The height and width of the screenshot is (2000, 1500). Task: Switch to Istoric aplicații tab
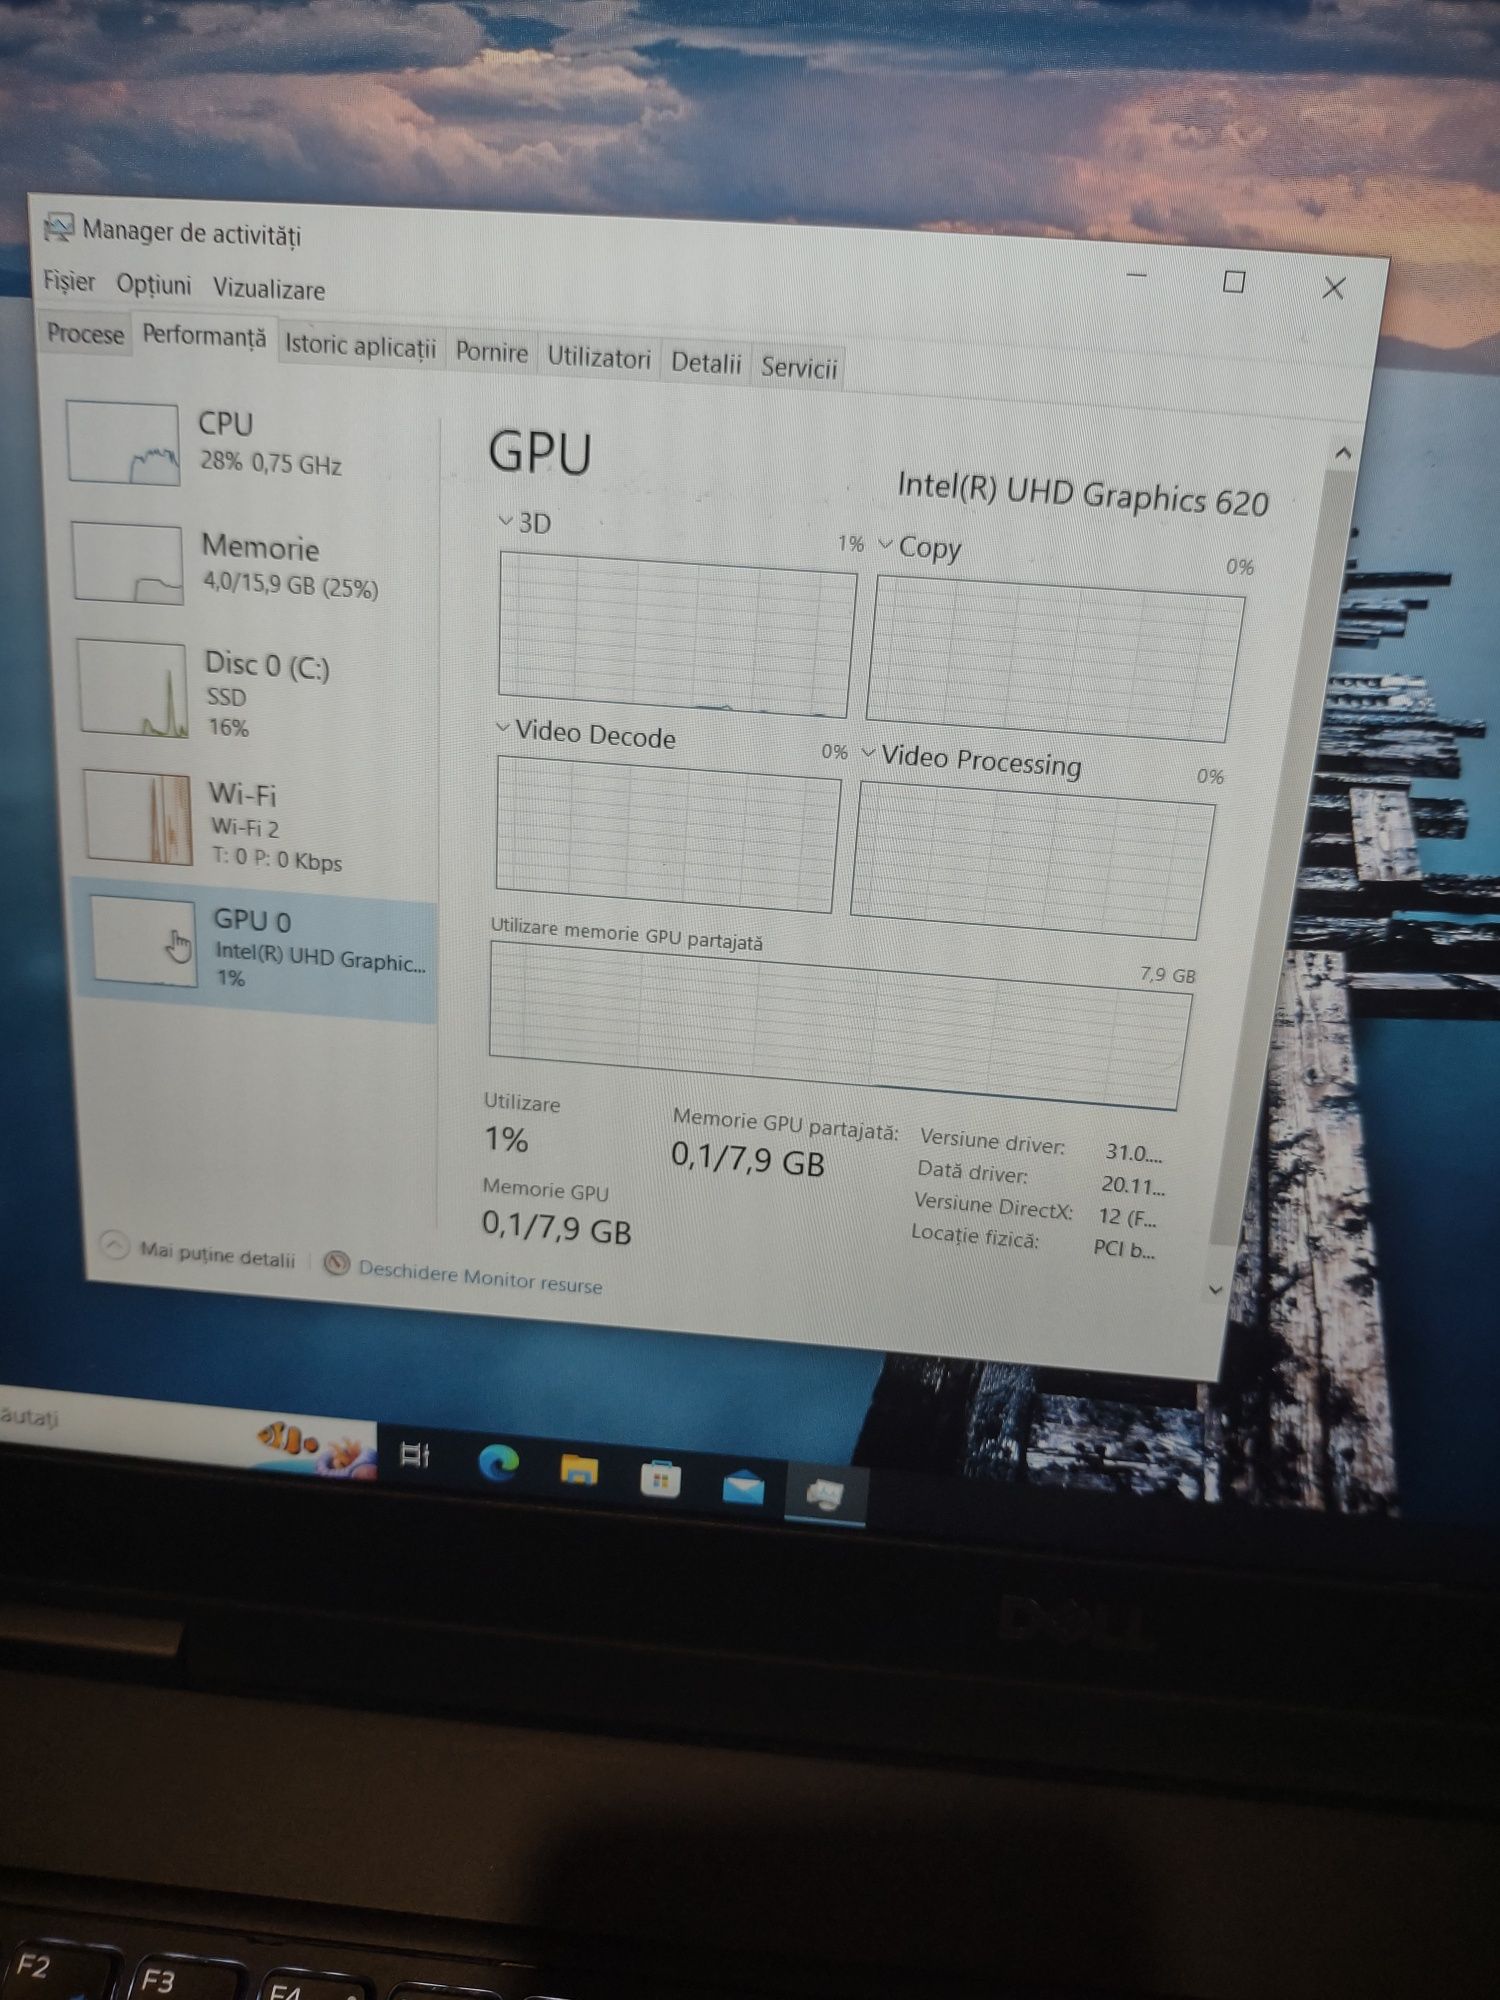(360, 346)
